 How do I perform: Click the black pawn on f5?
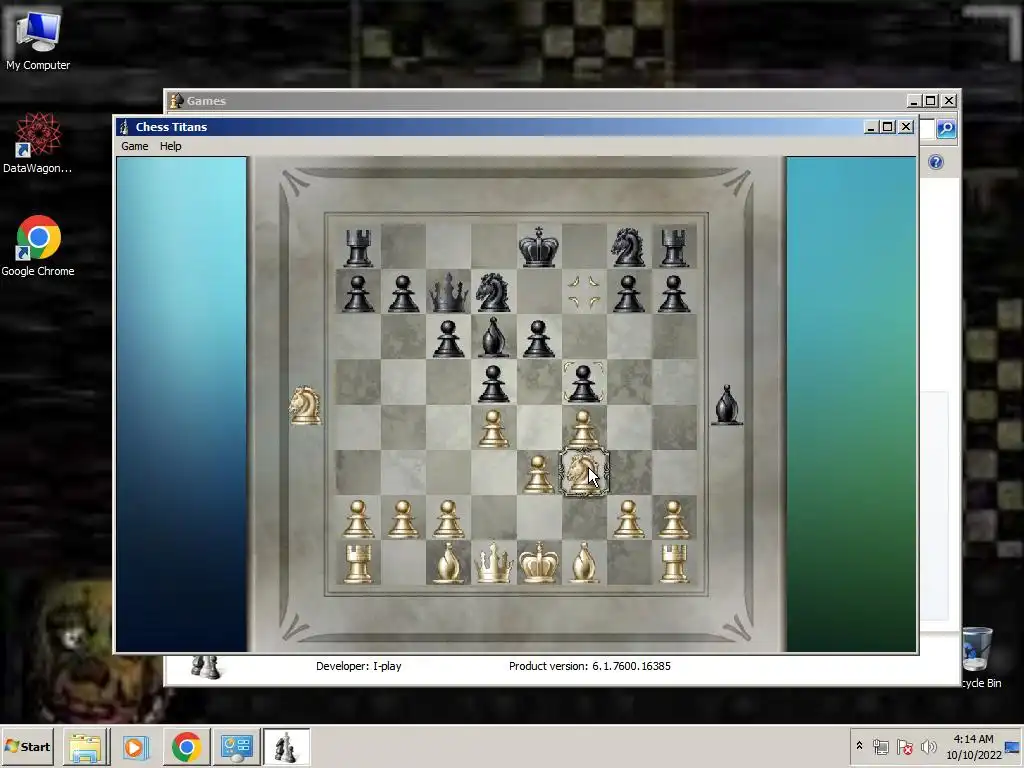583,383
